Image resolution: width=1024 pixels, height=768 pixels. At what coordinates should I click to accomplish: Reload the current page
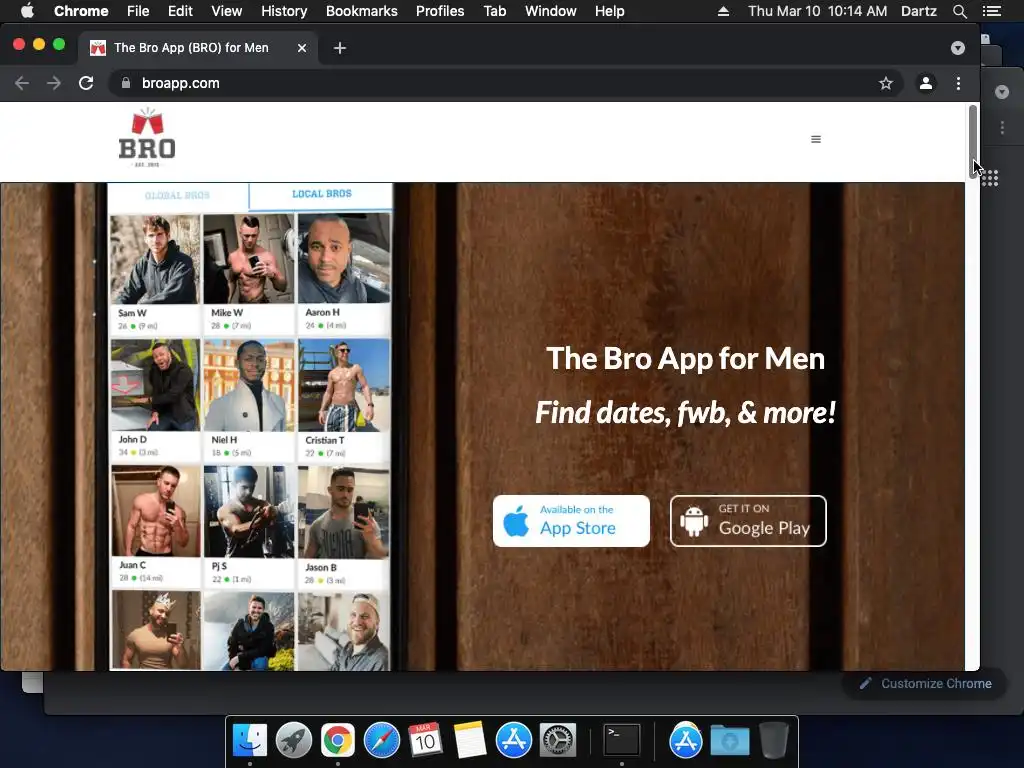[86, 83]
